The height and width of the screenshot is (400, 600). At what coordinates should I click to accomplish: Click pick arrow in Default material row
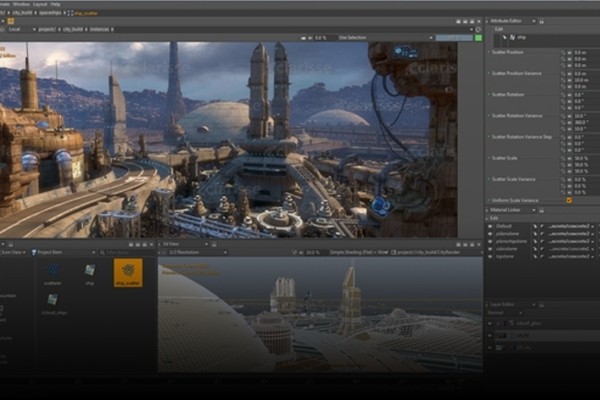(535, 226)
